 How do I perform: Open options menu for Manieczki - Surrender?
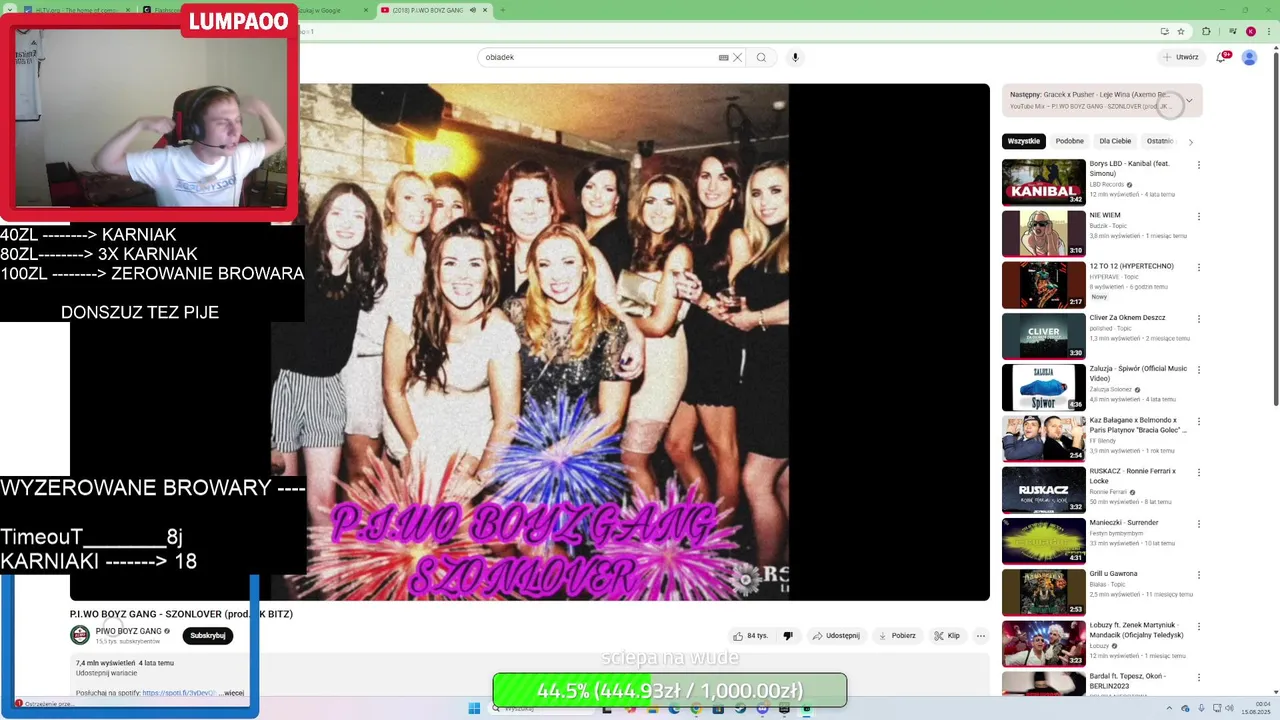(x=1199, y=524)
